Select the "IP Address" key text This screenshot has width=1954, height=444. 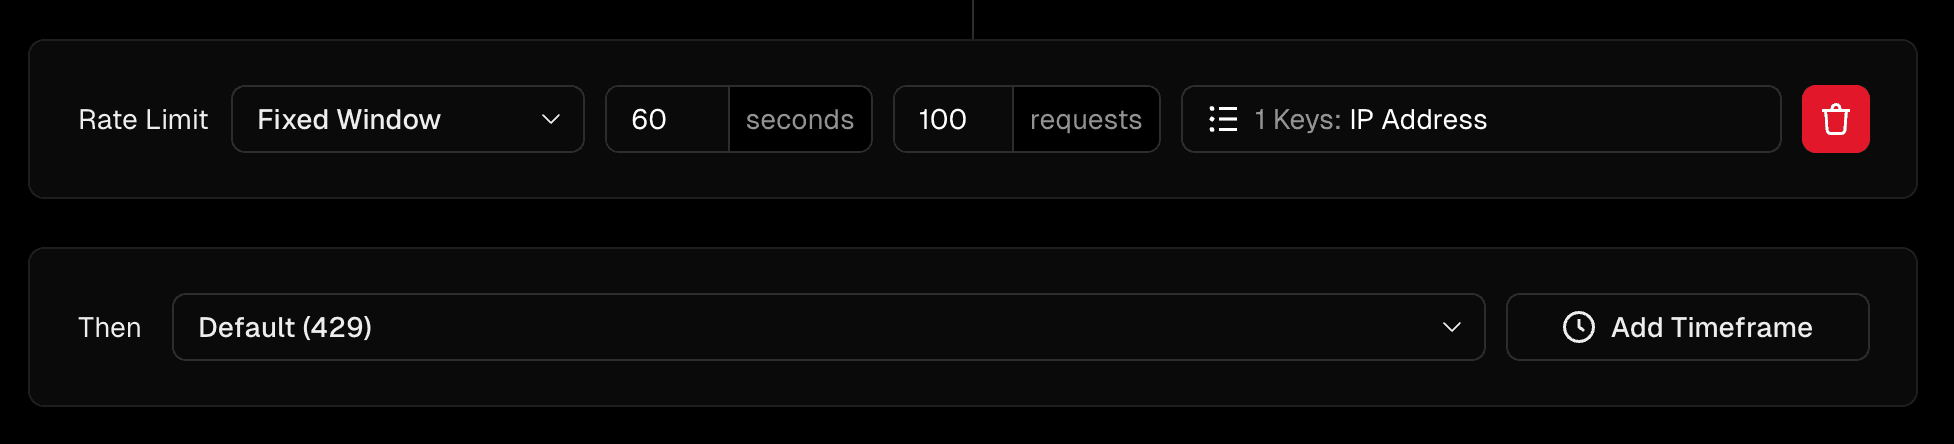coord(1418,120)
